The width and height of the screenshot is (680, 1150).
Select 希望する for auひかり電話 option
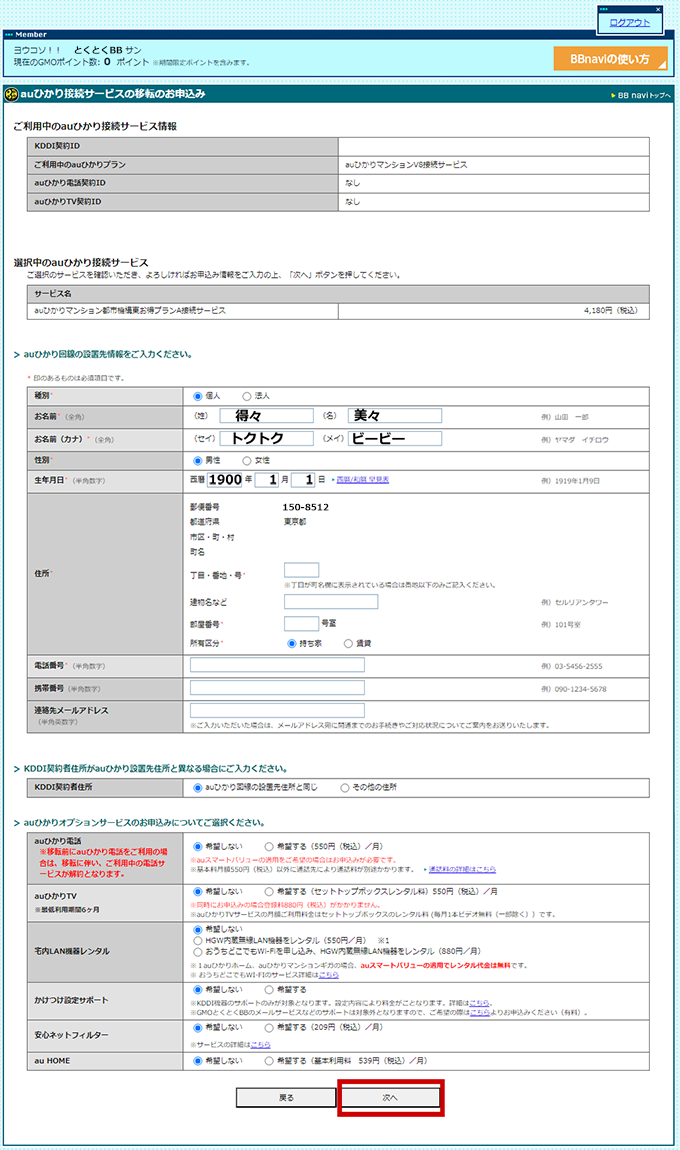tap(270, 846)
